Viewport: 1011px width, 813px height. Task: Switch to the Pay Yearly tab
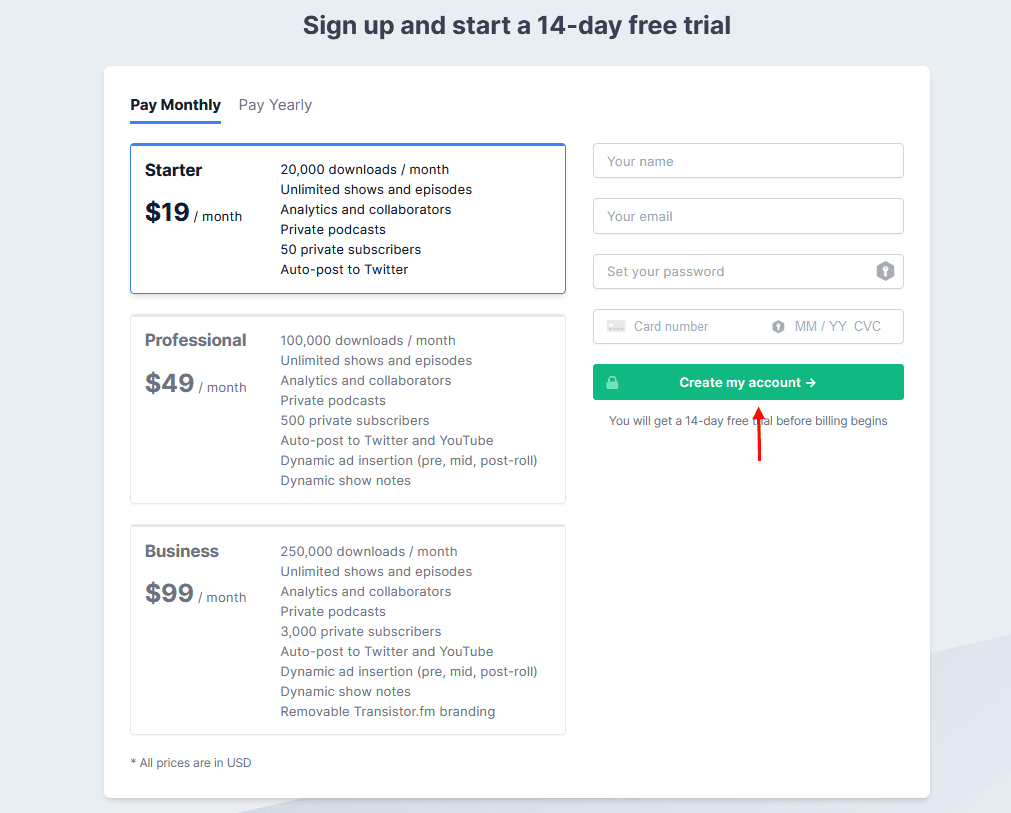(x=275, y=105)
